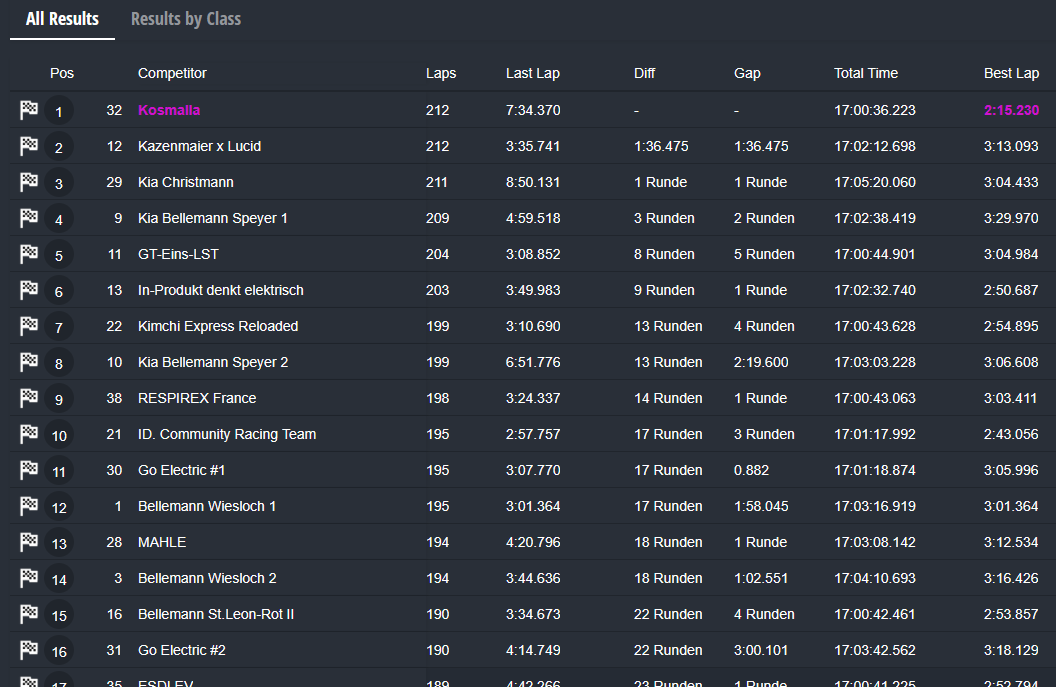Click finish flag next to RESPIREX France
Screen dimensions: 1056x687
(29, 398)
